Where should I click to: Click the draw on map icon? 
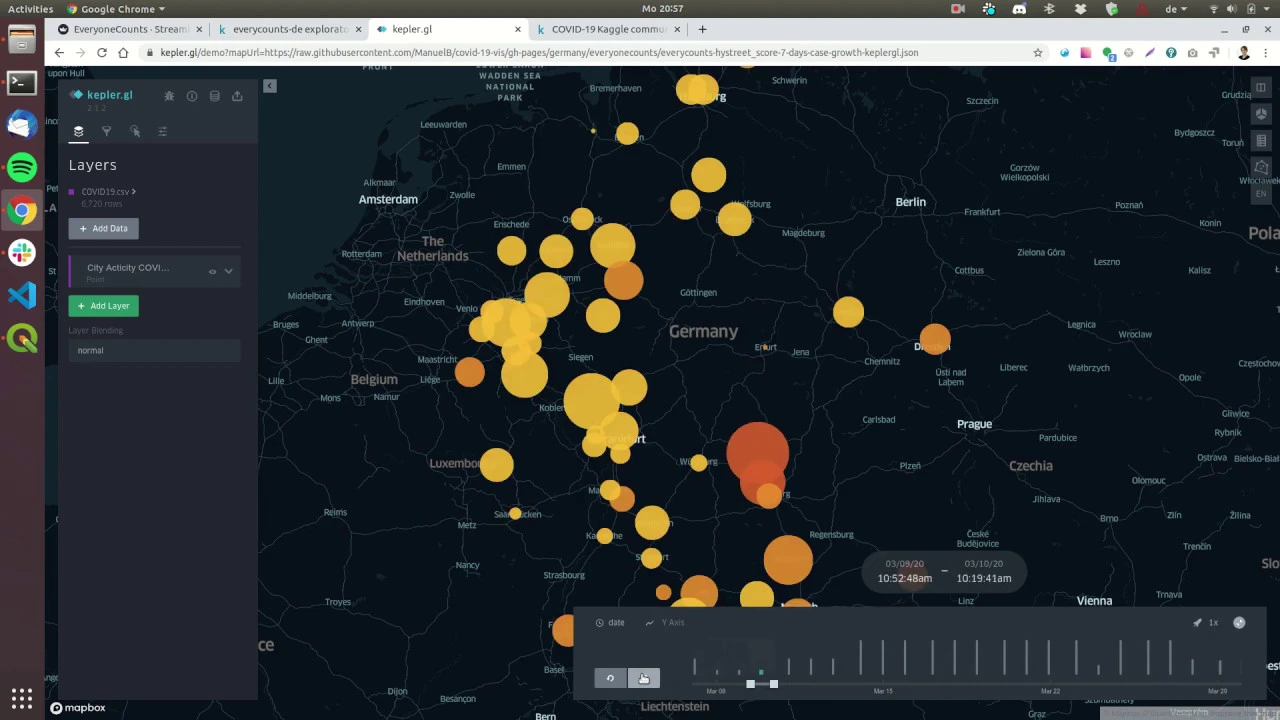point(1261,167)
